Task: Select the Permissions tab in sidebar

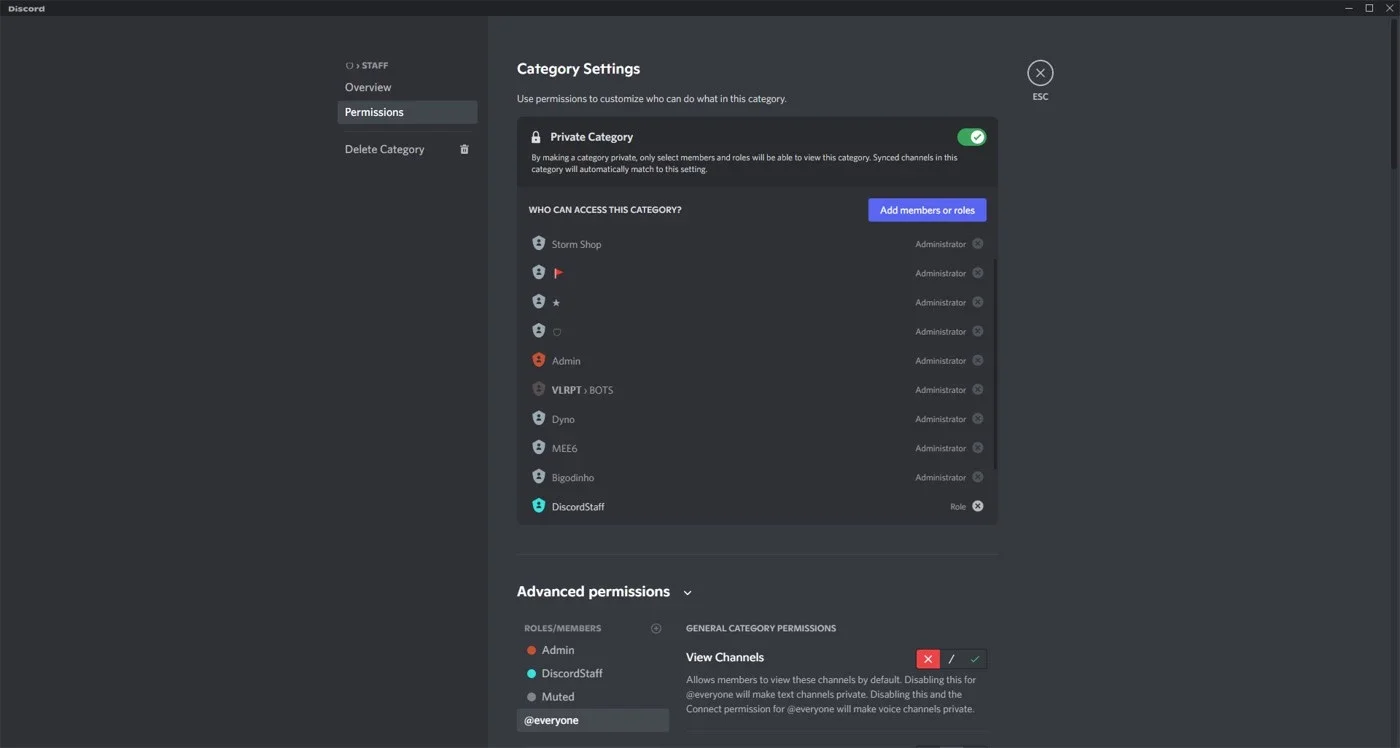Action: click(x=407, y=112)
